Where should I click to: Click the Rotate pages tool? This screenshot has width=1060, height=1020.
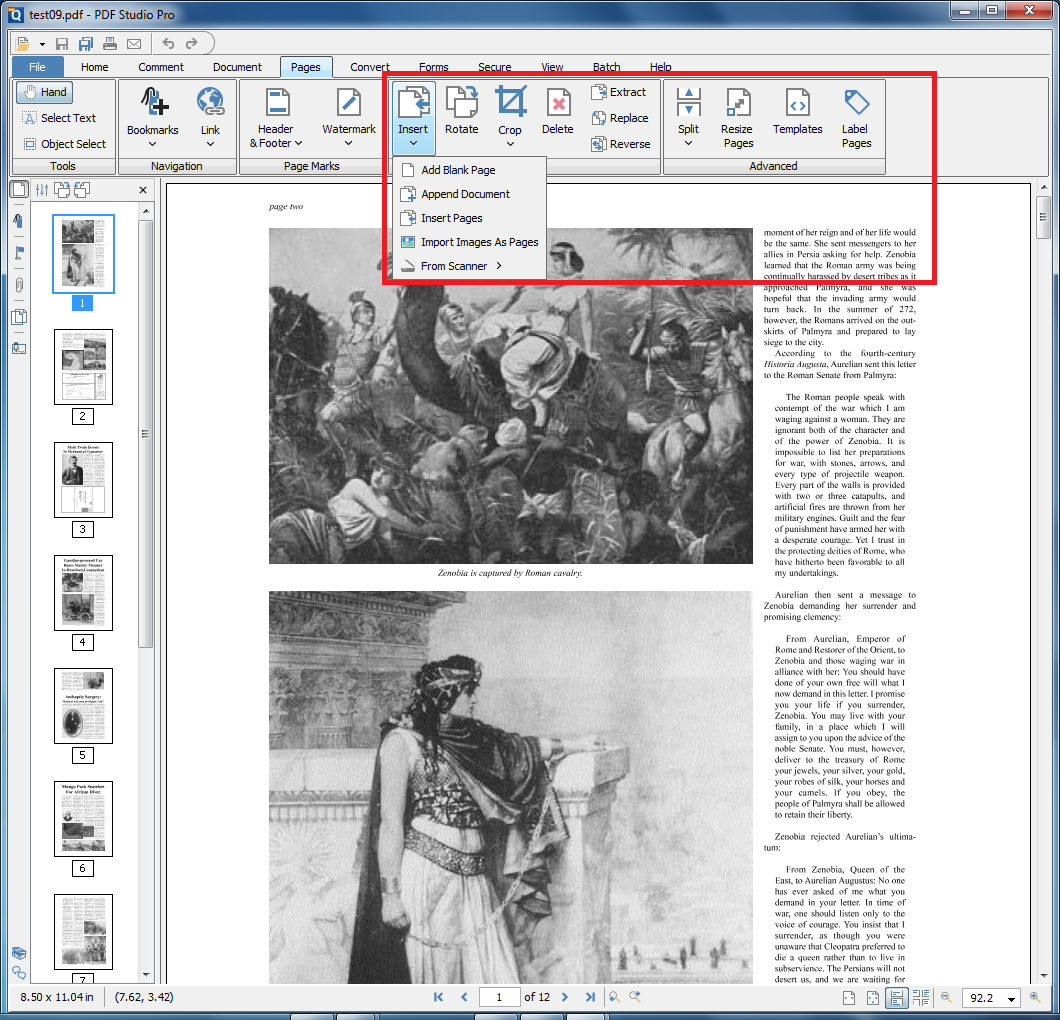click(462, 110)
